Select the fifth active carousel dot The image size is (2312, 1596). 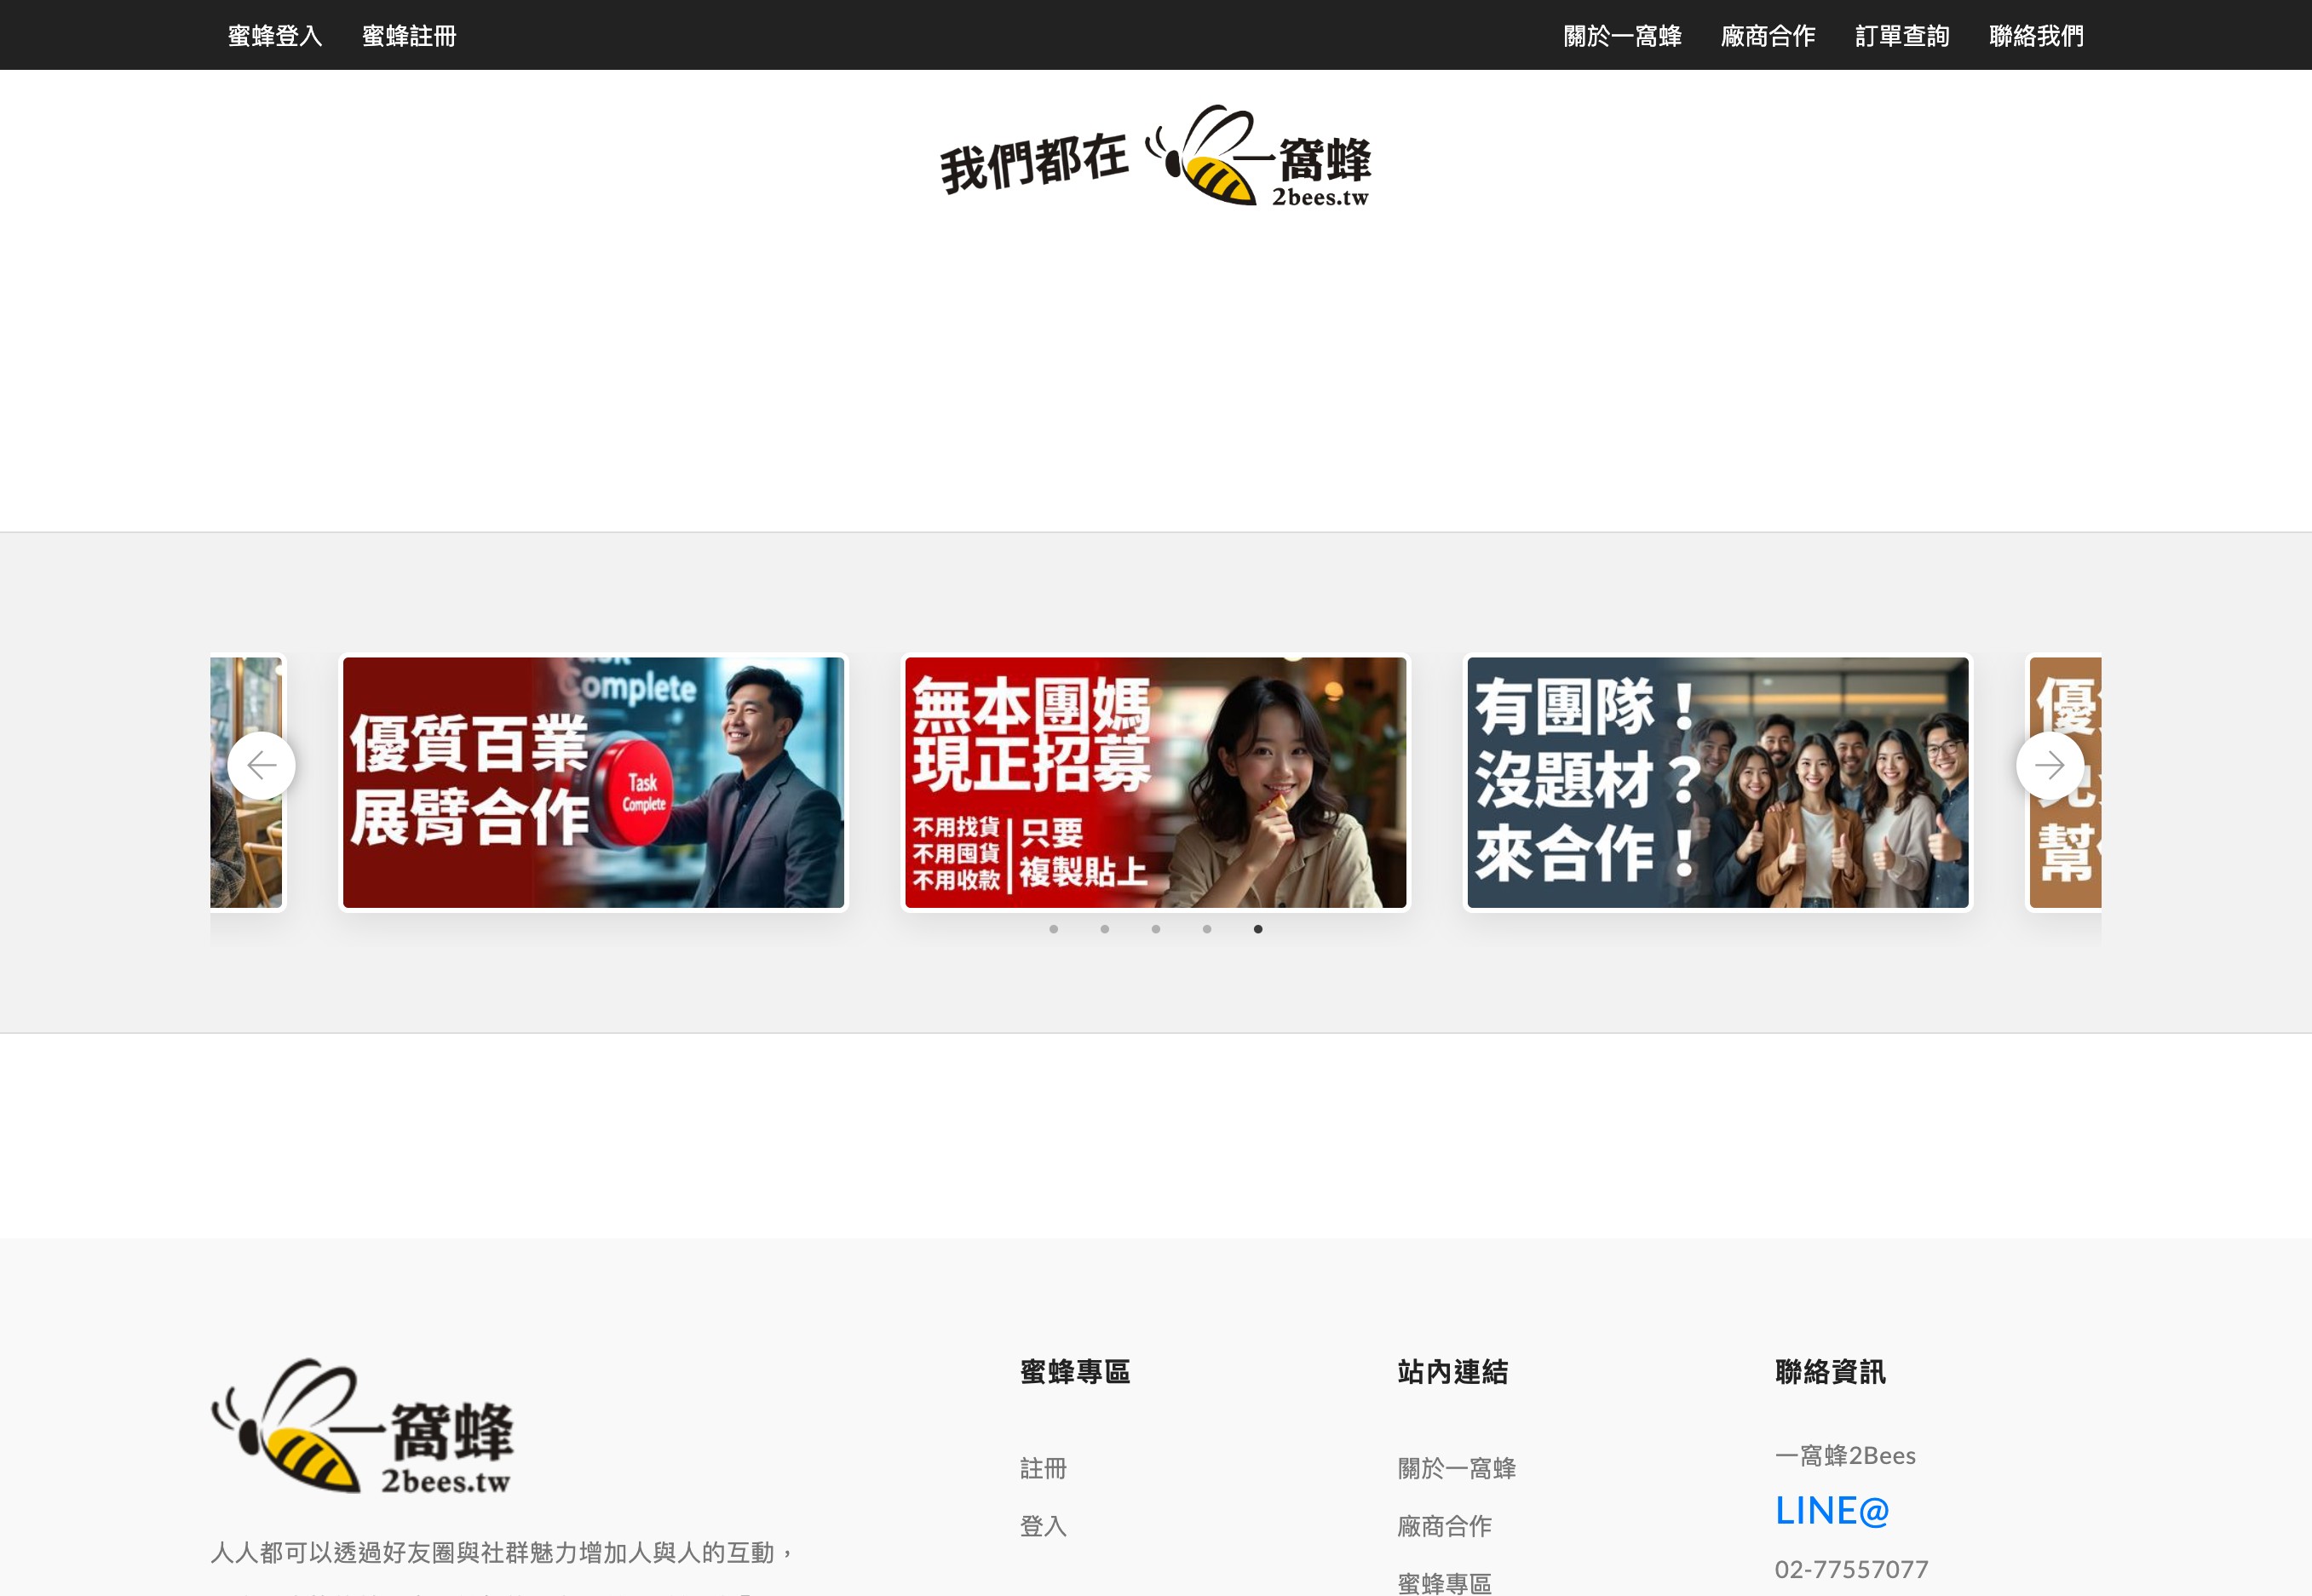click(x=1258, y=929)
